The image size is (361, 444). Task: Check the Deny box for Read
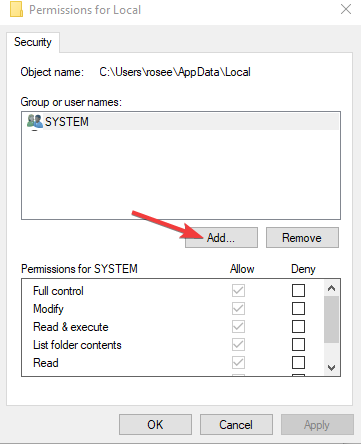click(298, 362)
